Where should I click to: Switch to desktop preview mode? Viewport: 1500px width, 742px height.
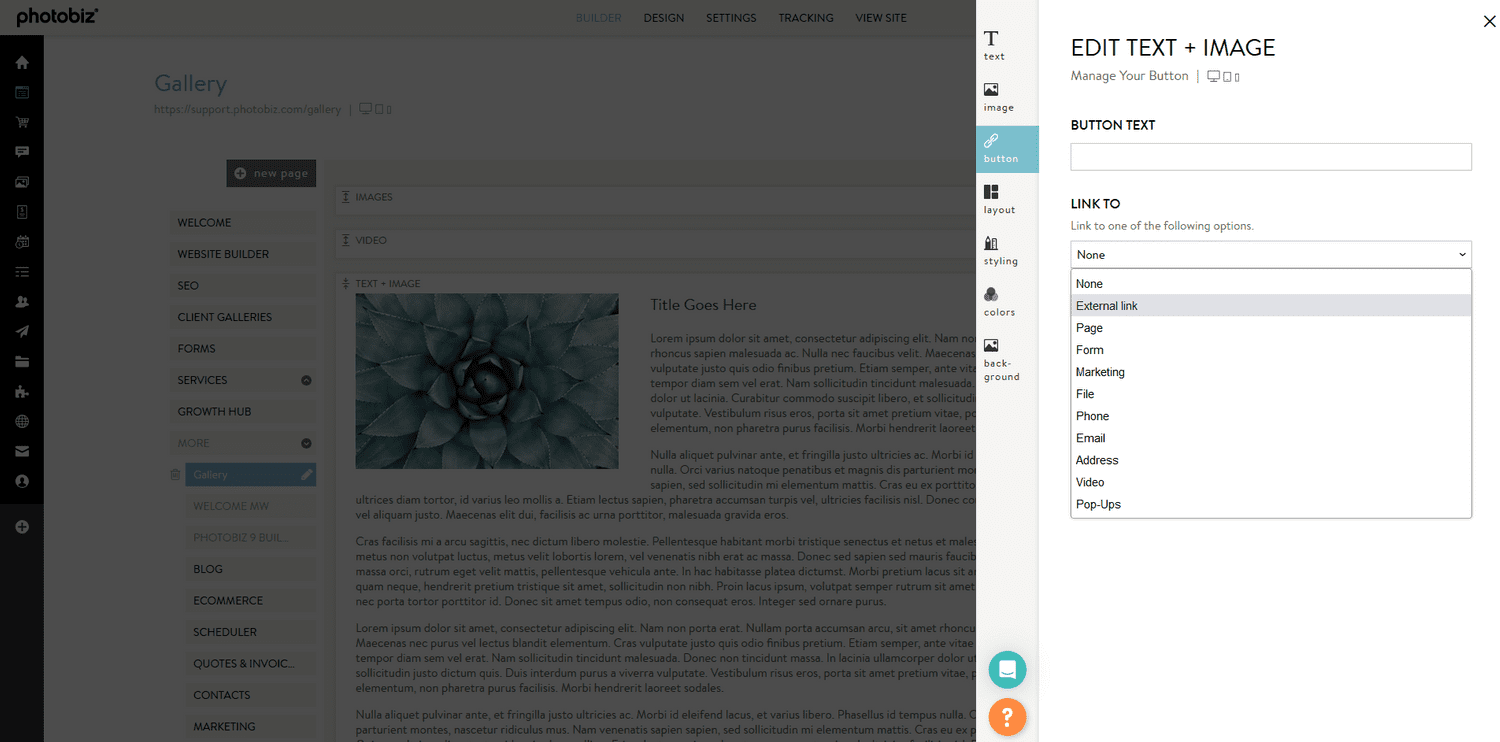click(x=1213, y=76)
